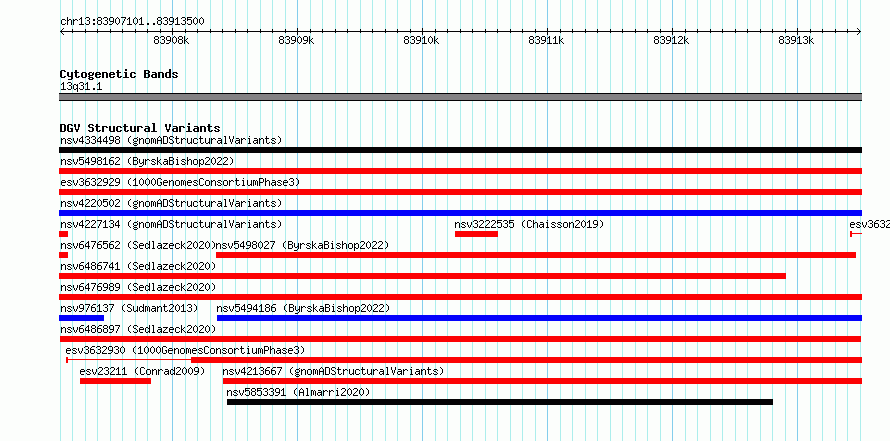Click the partially cut esv363 label at right edge
Image resolution: width=890 pixels, height=441 pixels.
click(870, 224)
